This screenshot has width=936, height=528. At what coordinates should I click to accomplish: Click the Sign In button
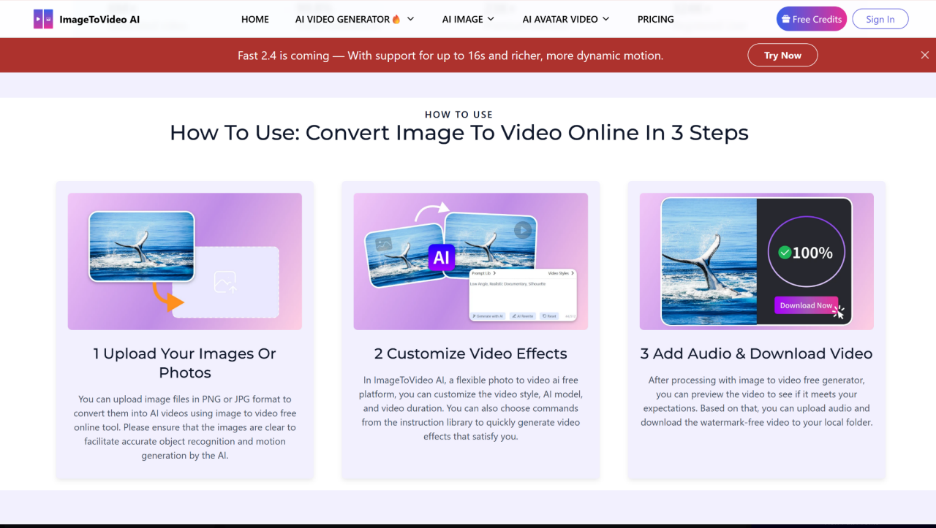pos(880,19)
